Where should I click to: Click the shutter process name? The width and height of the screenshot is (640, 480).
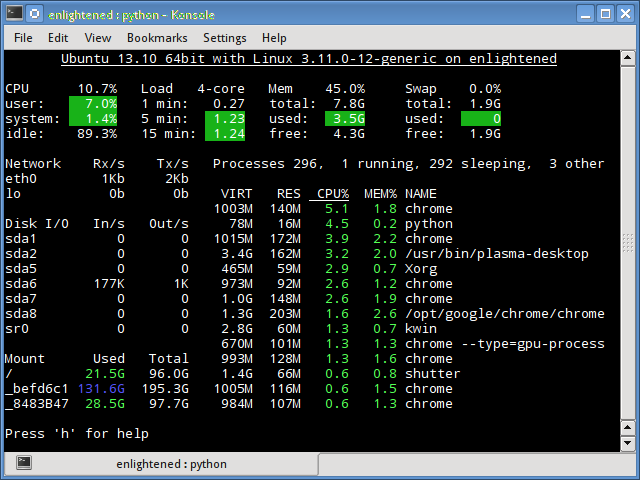(x=433, y=373)
